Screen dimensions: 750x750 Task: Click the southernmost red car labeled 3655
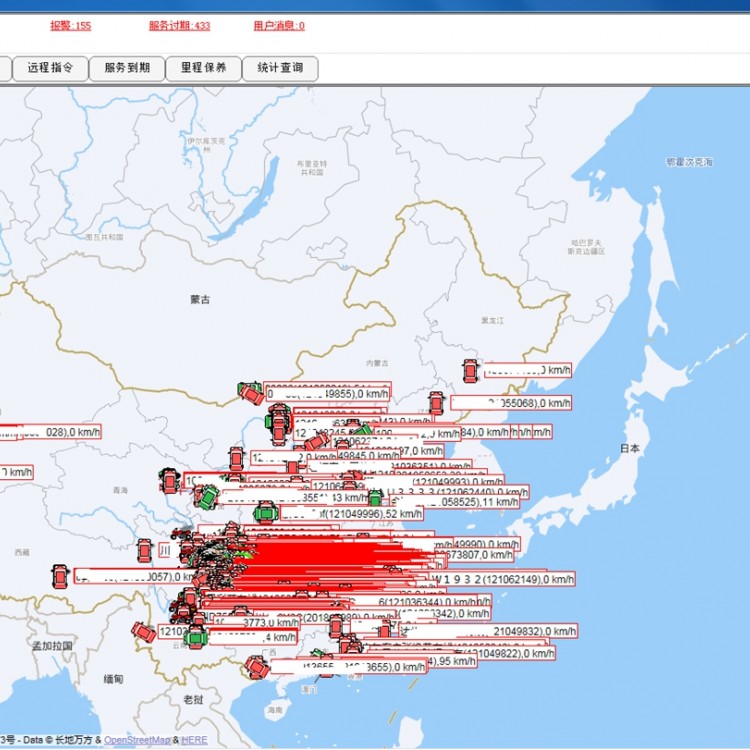point(257,666)
